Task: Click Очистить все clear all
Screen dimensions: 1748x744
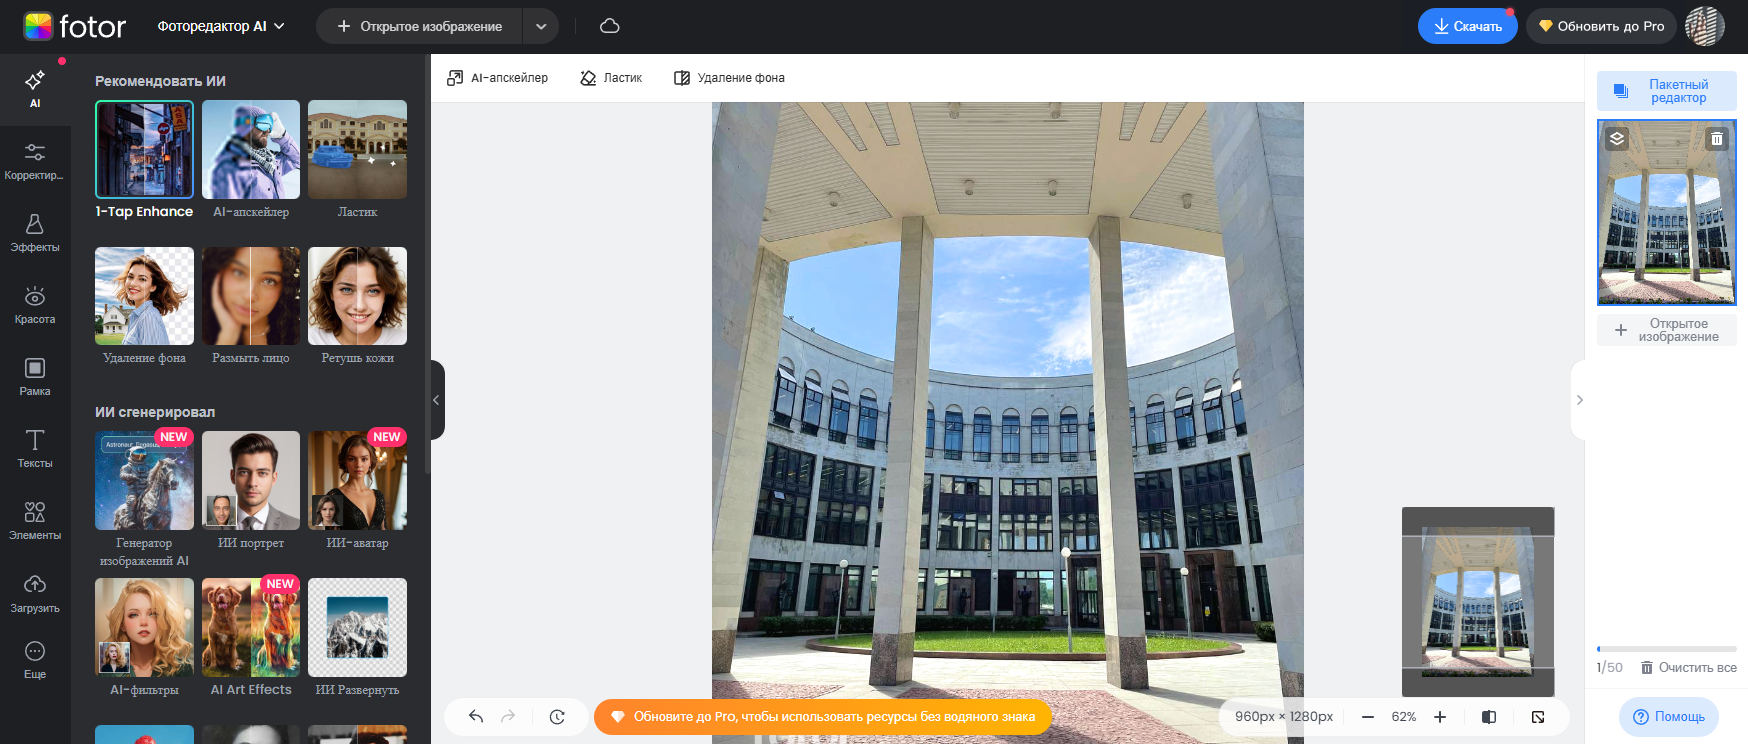Action: [x=1688, y=667]
